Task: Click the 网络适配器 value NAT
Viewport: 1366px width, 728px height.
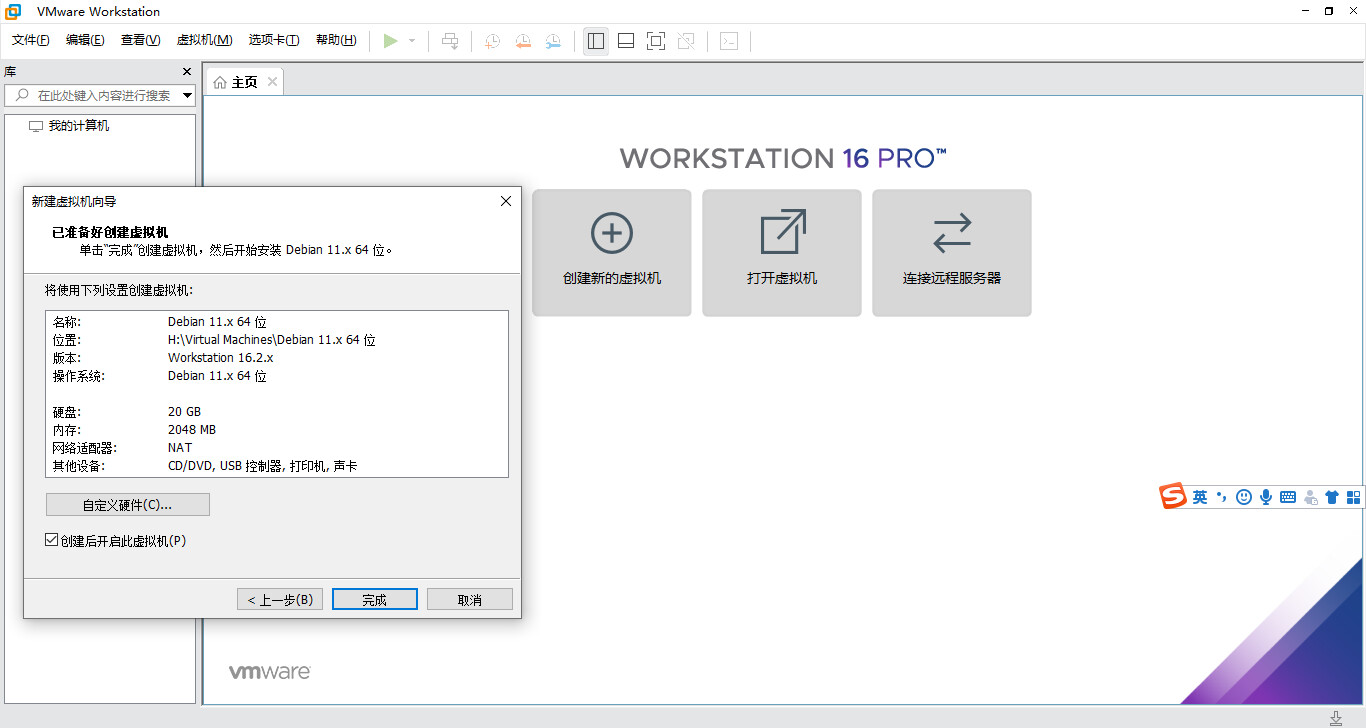Action: (x=180, y=448)
